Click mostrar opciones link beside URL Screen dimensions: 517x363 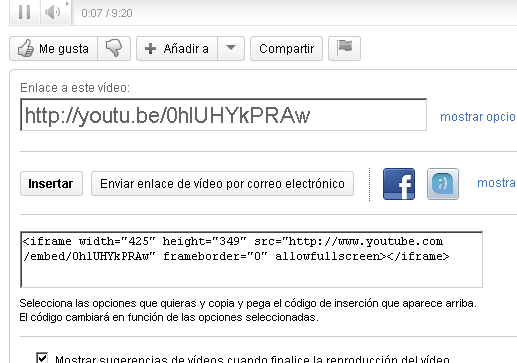coord(478,117)
